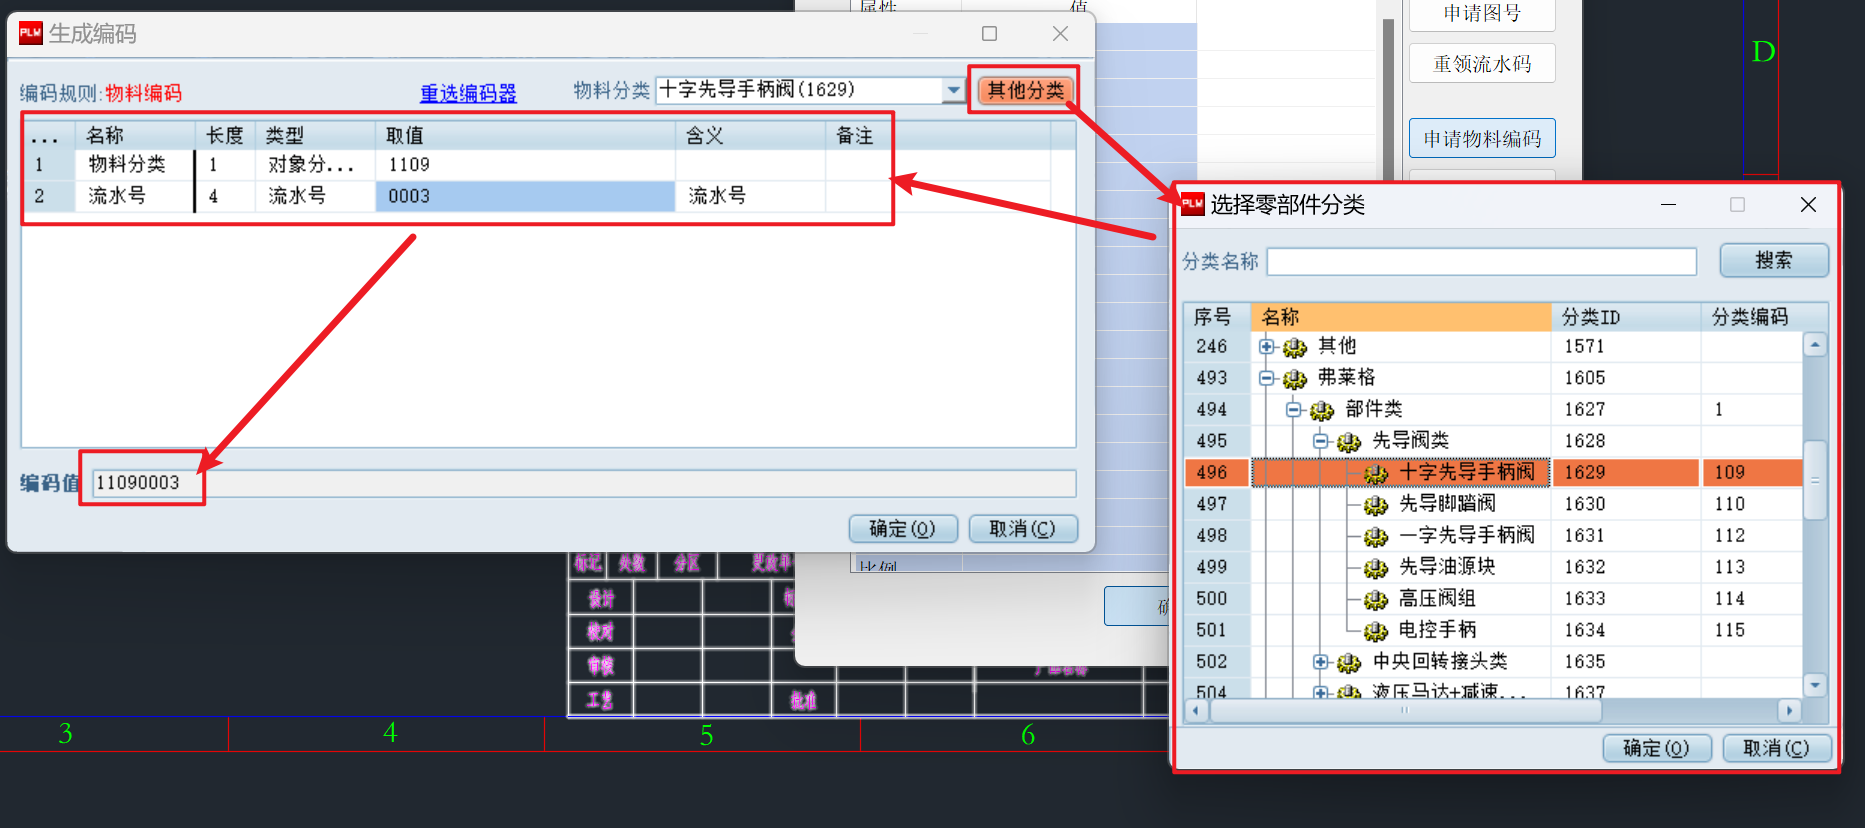Image resolution: width=1865 pixels, height=828 pixels.
Task: Select the highlighted 十字先导手柄阀 row
Action: pyautogui.click(x=1493, y=472)
